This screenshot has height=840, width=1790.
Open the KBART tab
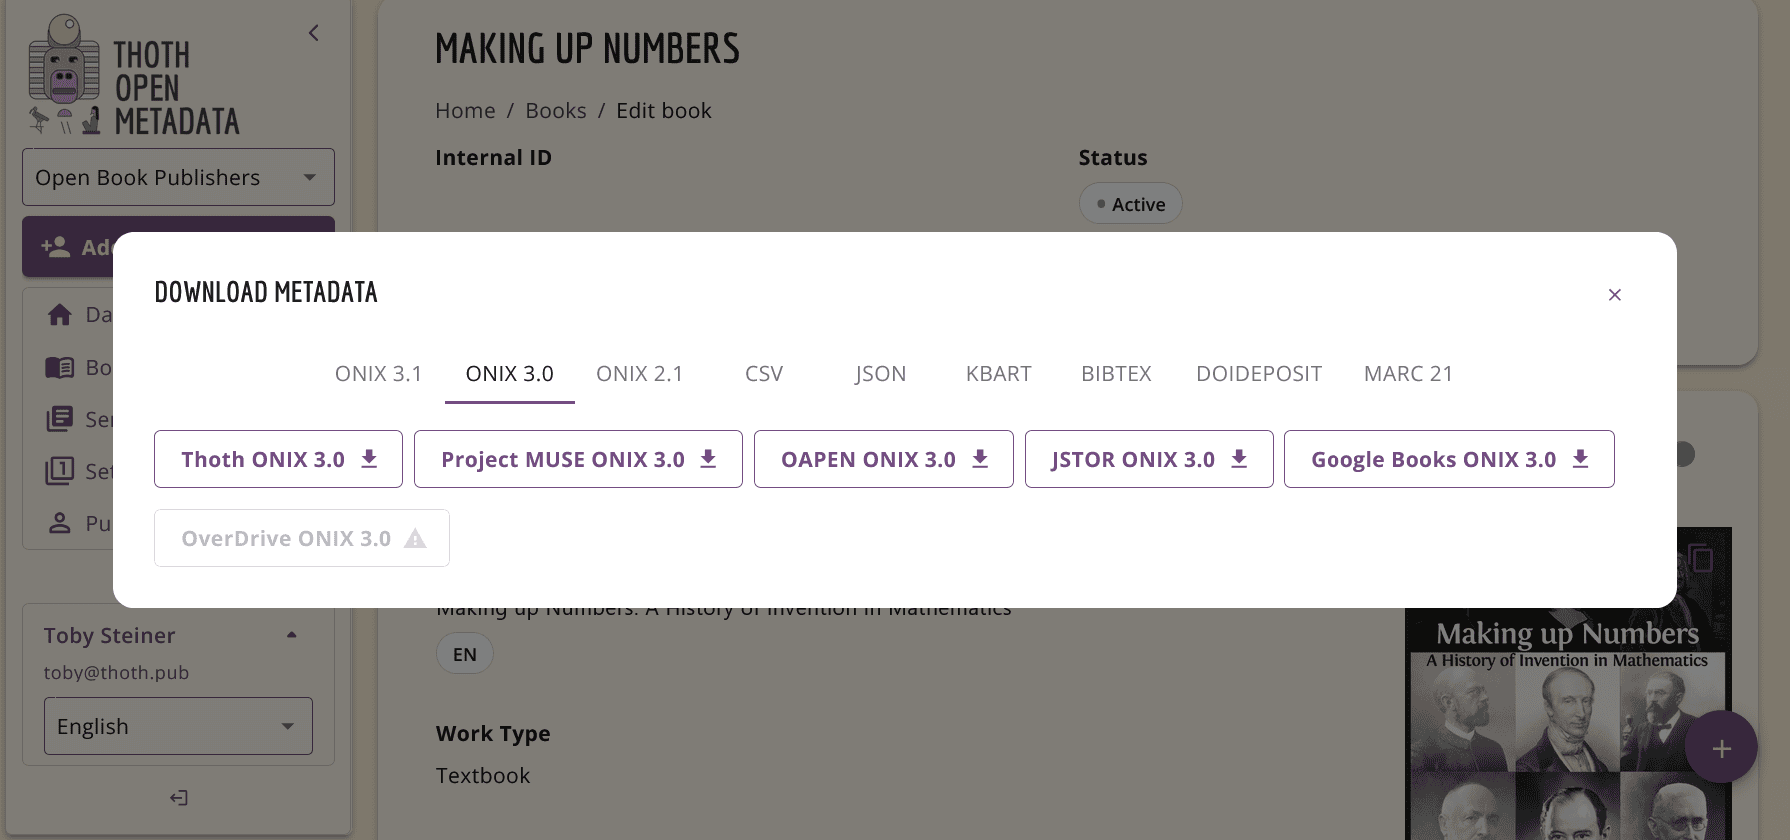pyautogui.click(x=998, y=374)
